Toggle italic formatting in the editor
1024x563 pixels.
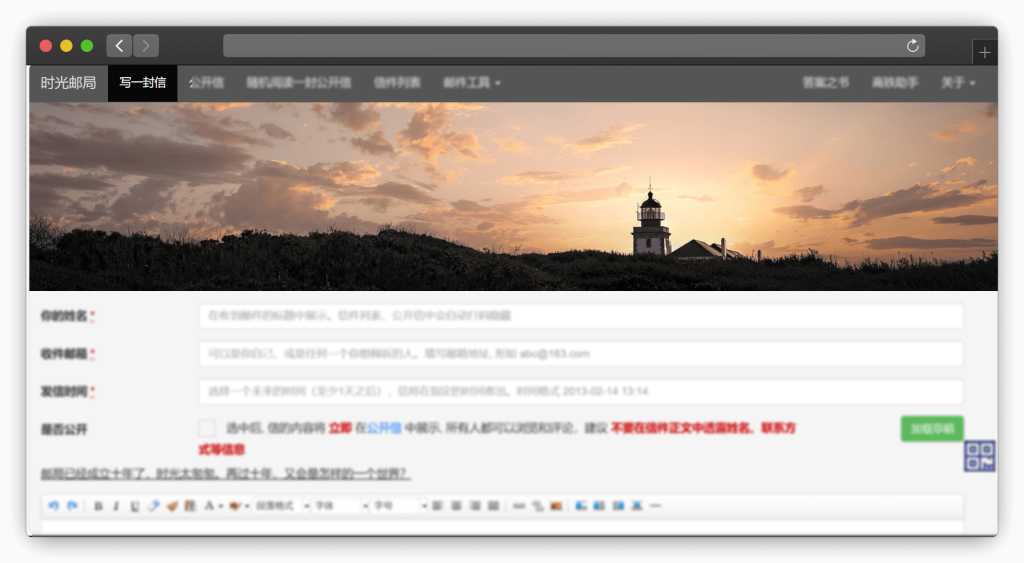116,506
